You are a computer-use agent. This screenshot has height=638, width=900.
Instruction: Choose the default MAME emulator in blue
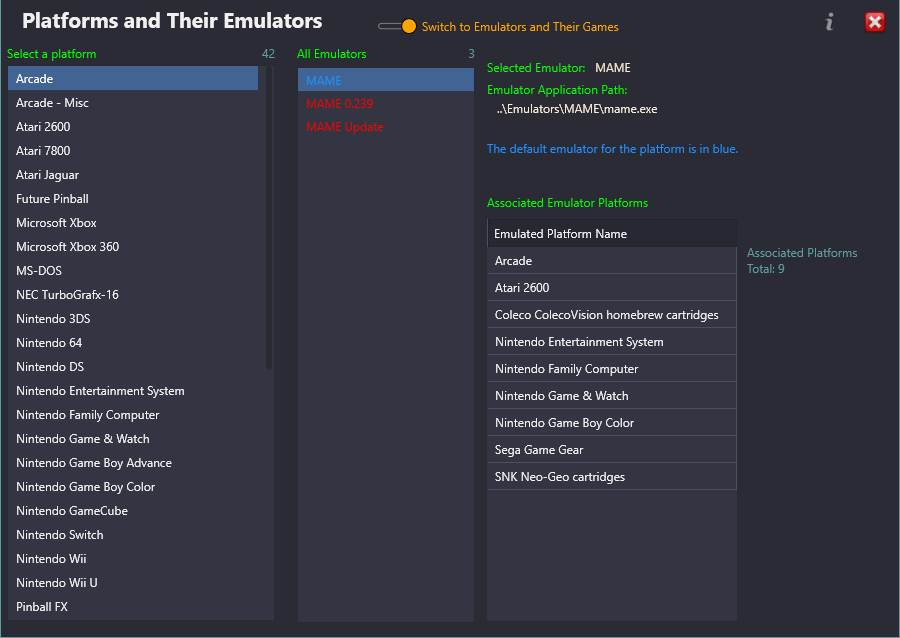click(x=386, y=80)
